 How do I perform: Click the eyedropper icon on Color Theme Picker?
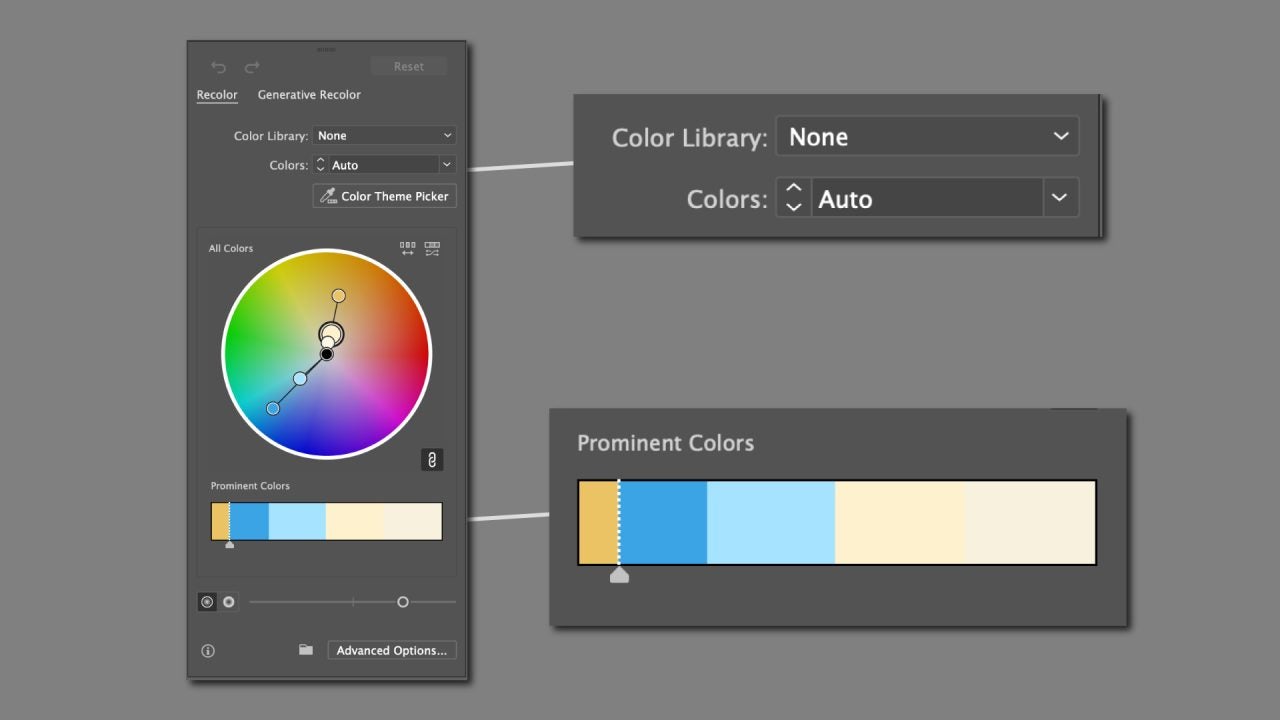pyautogui.click(x=328, y=196)
